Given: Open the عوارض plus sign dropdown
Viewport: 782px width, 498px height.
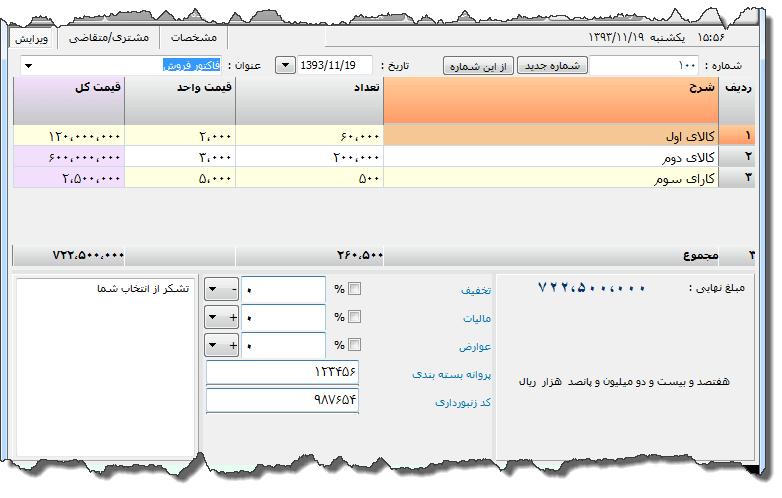Looking at the screenshot, I should [221, 345].
